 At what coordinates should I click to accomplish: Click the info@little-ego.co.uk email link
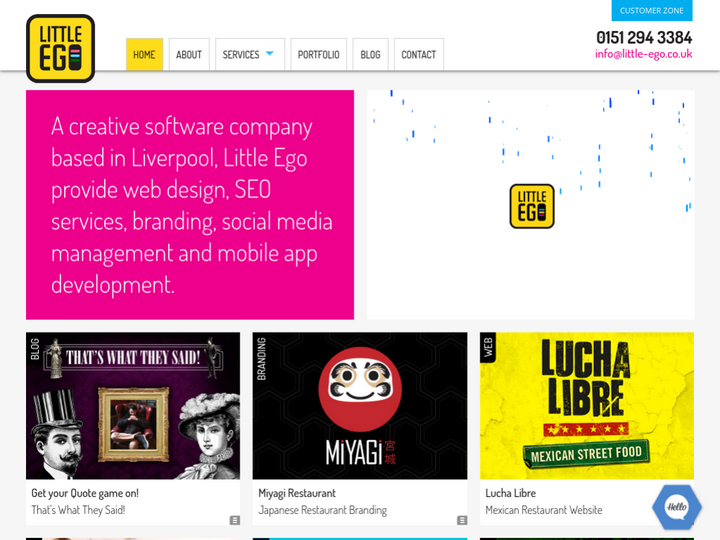tap(643, 55)
